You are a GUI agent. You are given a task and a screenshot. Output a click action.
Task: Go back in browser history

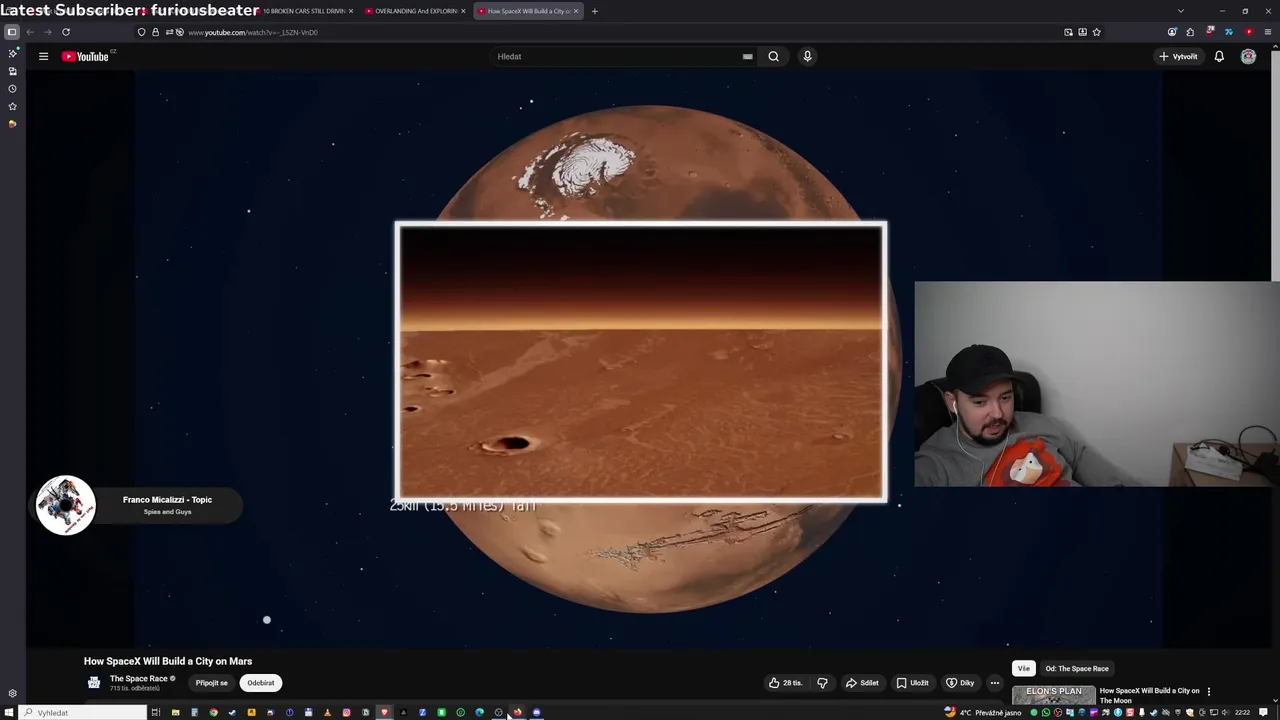point(30,32)
